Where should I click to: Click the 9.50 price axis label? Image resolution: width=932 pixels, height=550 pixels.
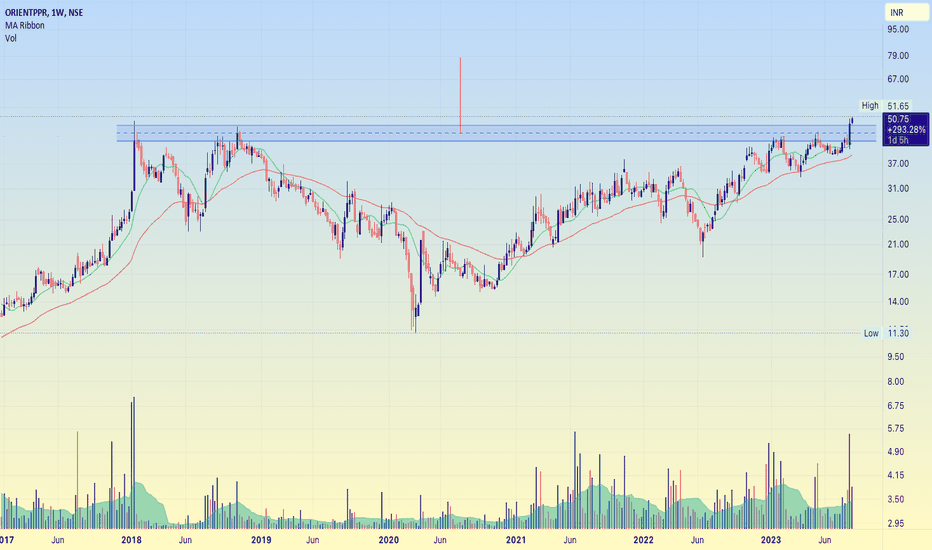tap(896, 357)
